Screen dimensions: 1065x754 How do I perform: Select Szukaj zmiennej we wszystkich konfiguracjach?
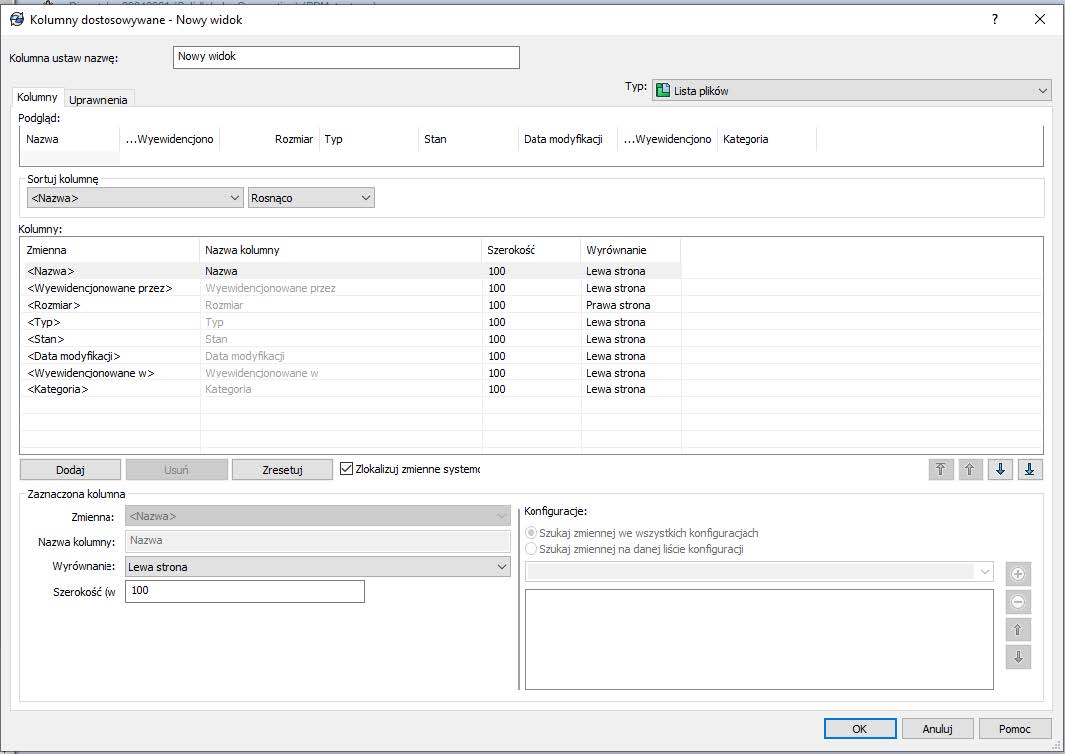coord(531,532)
